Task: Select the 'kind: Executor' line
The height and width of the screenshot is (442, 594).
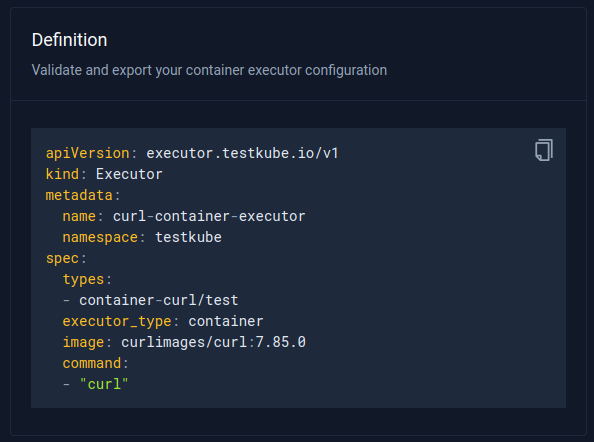Action: pos(104,174)
